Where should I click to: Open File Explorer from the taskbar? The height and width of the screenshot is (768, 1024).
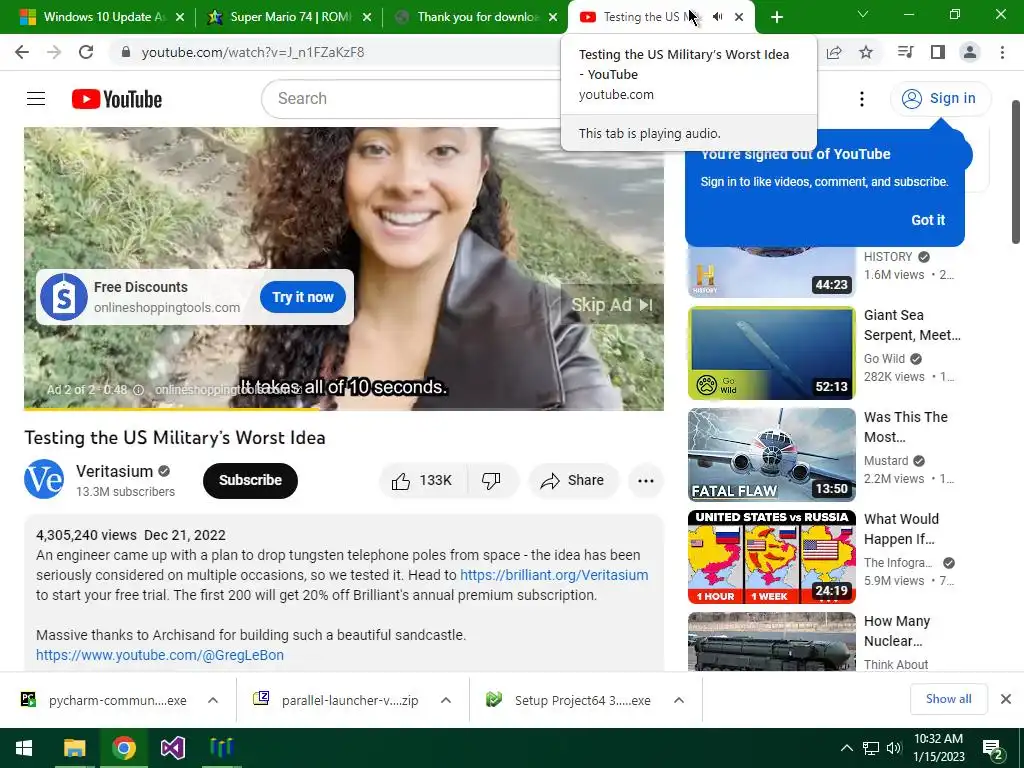74,748
